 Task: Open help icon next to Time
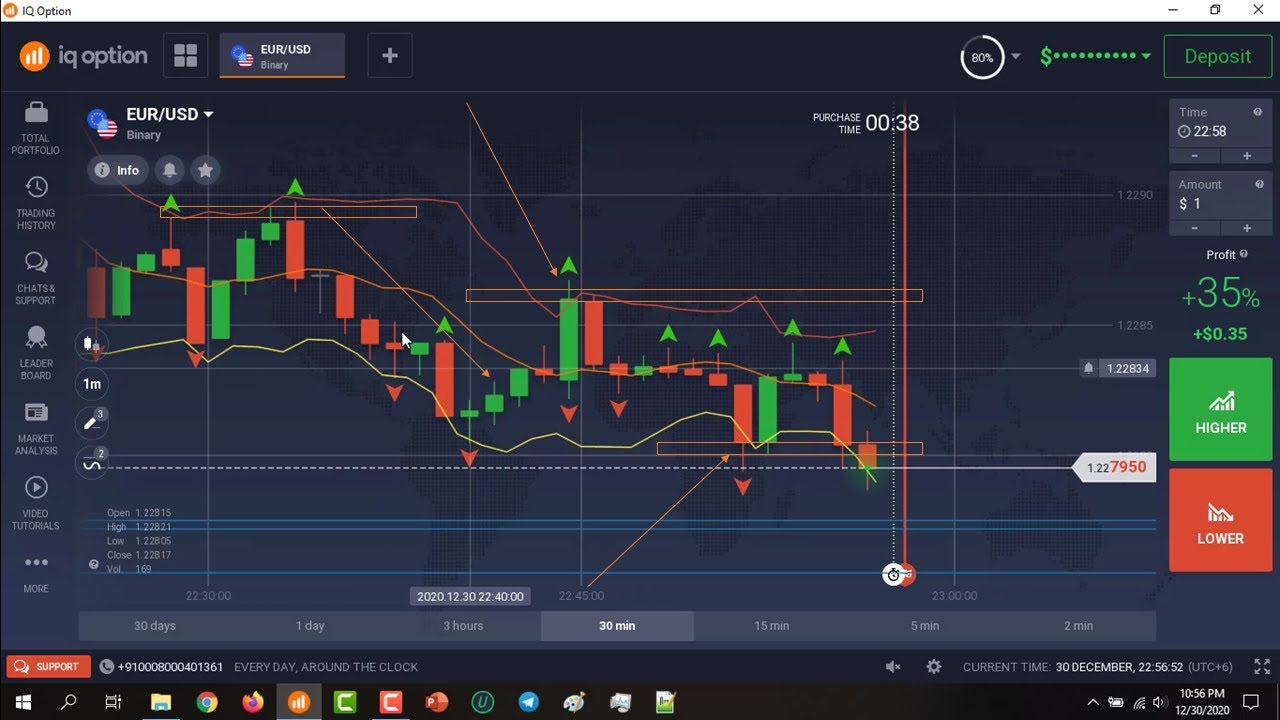(x=1258, y=112)
